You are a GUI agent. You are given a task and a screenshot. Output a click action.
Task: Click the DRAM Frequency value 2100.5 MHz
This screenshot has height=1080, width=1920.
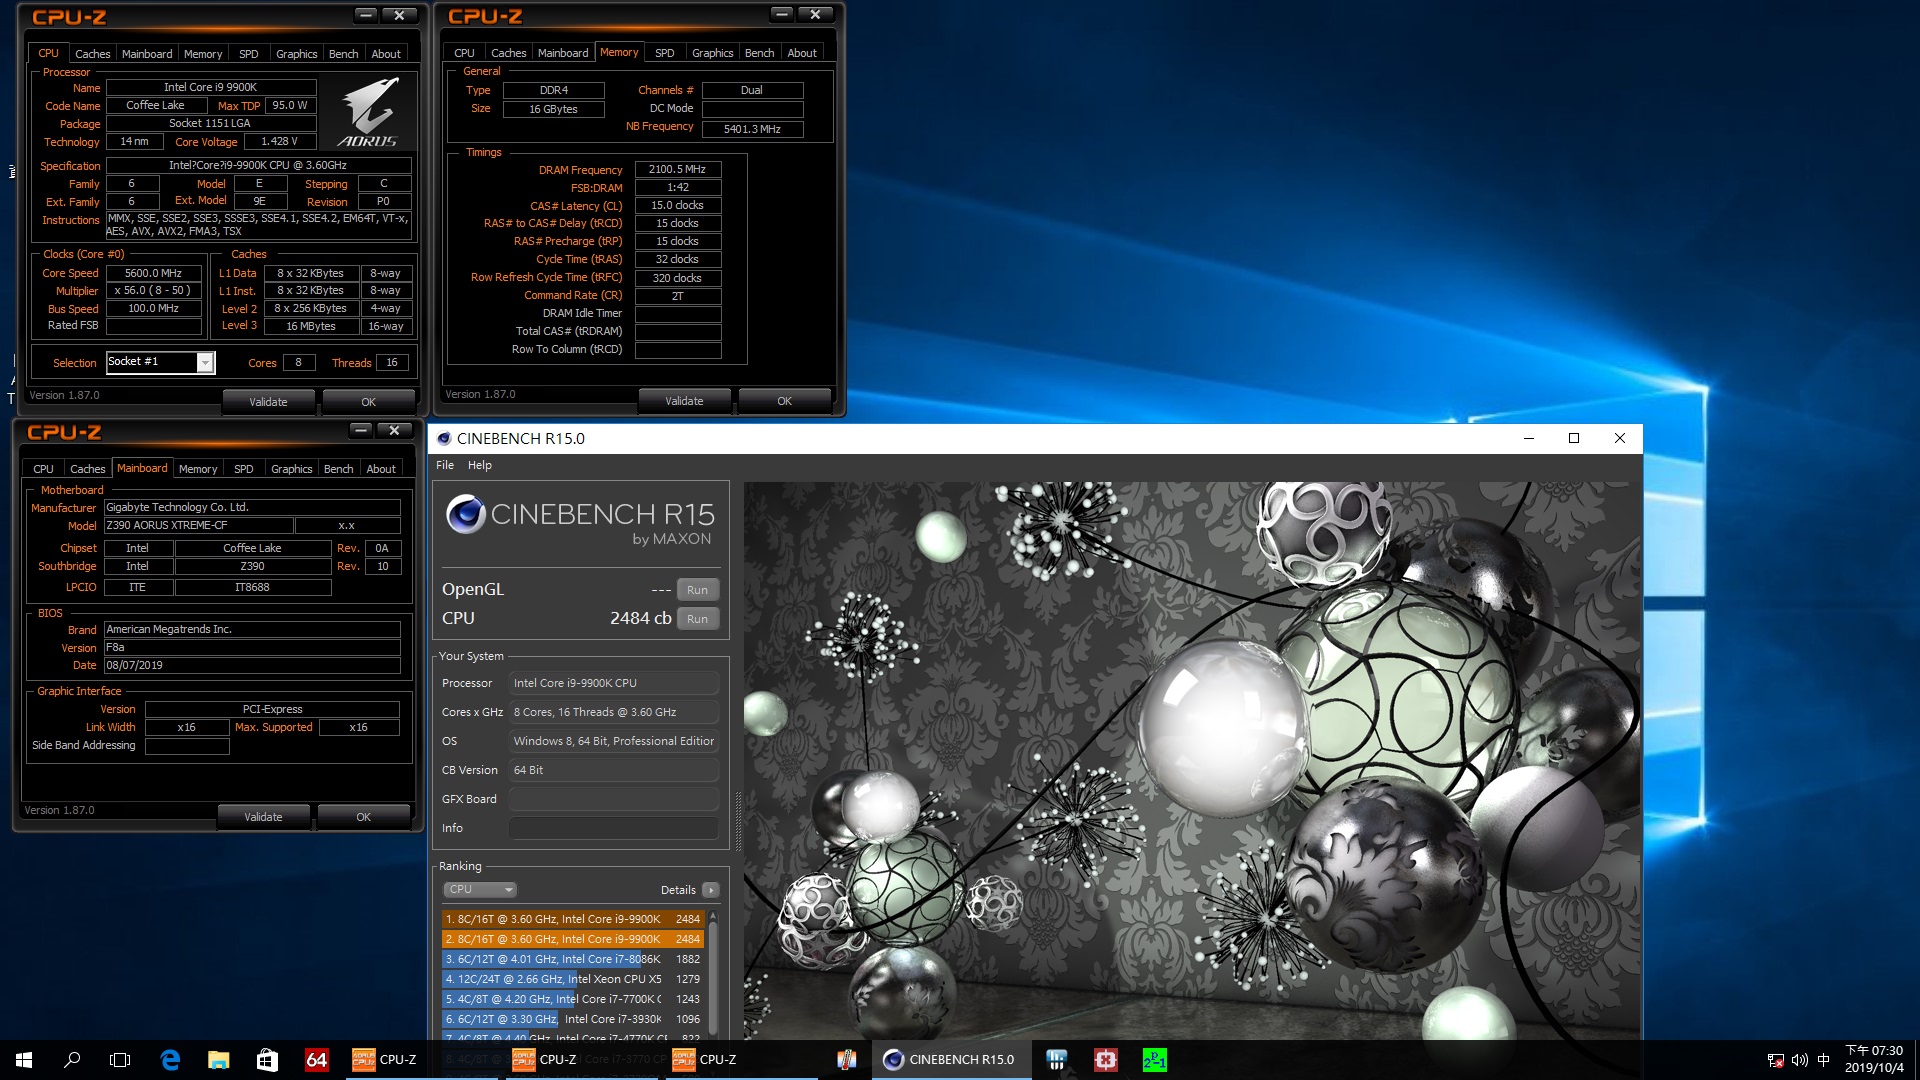coord(677,169)
